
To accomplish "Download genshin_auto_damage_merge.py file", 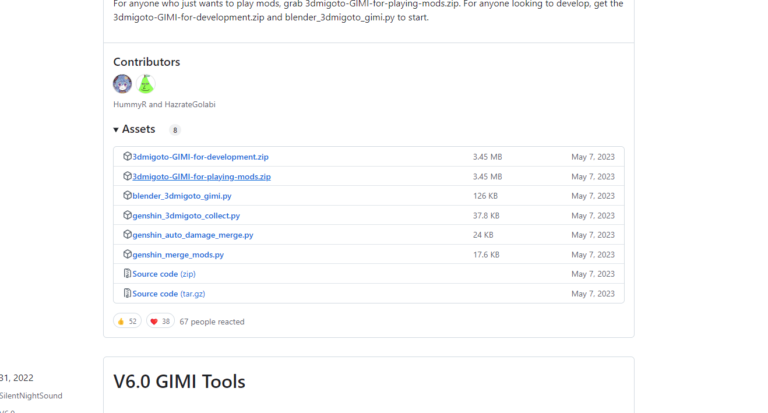I will click(192, 235).
